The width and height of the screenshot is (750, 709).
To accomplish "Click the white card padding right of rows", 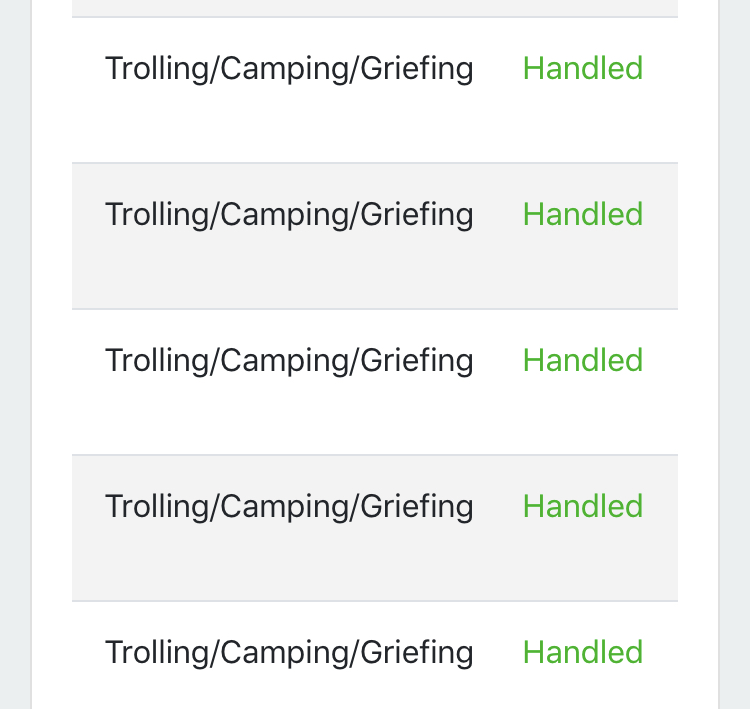I will click(x=698, y=354).
